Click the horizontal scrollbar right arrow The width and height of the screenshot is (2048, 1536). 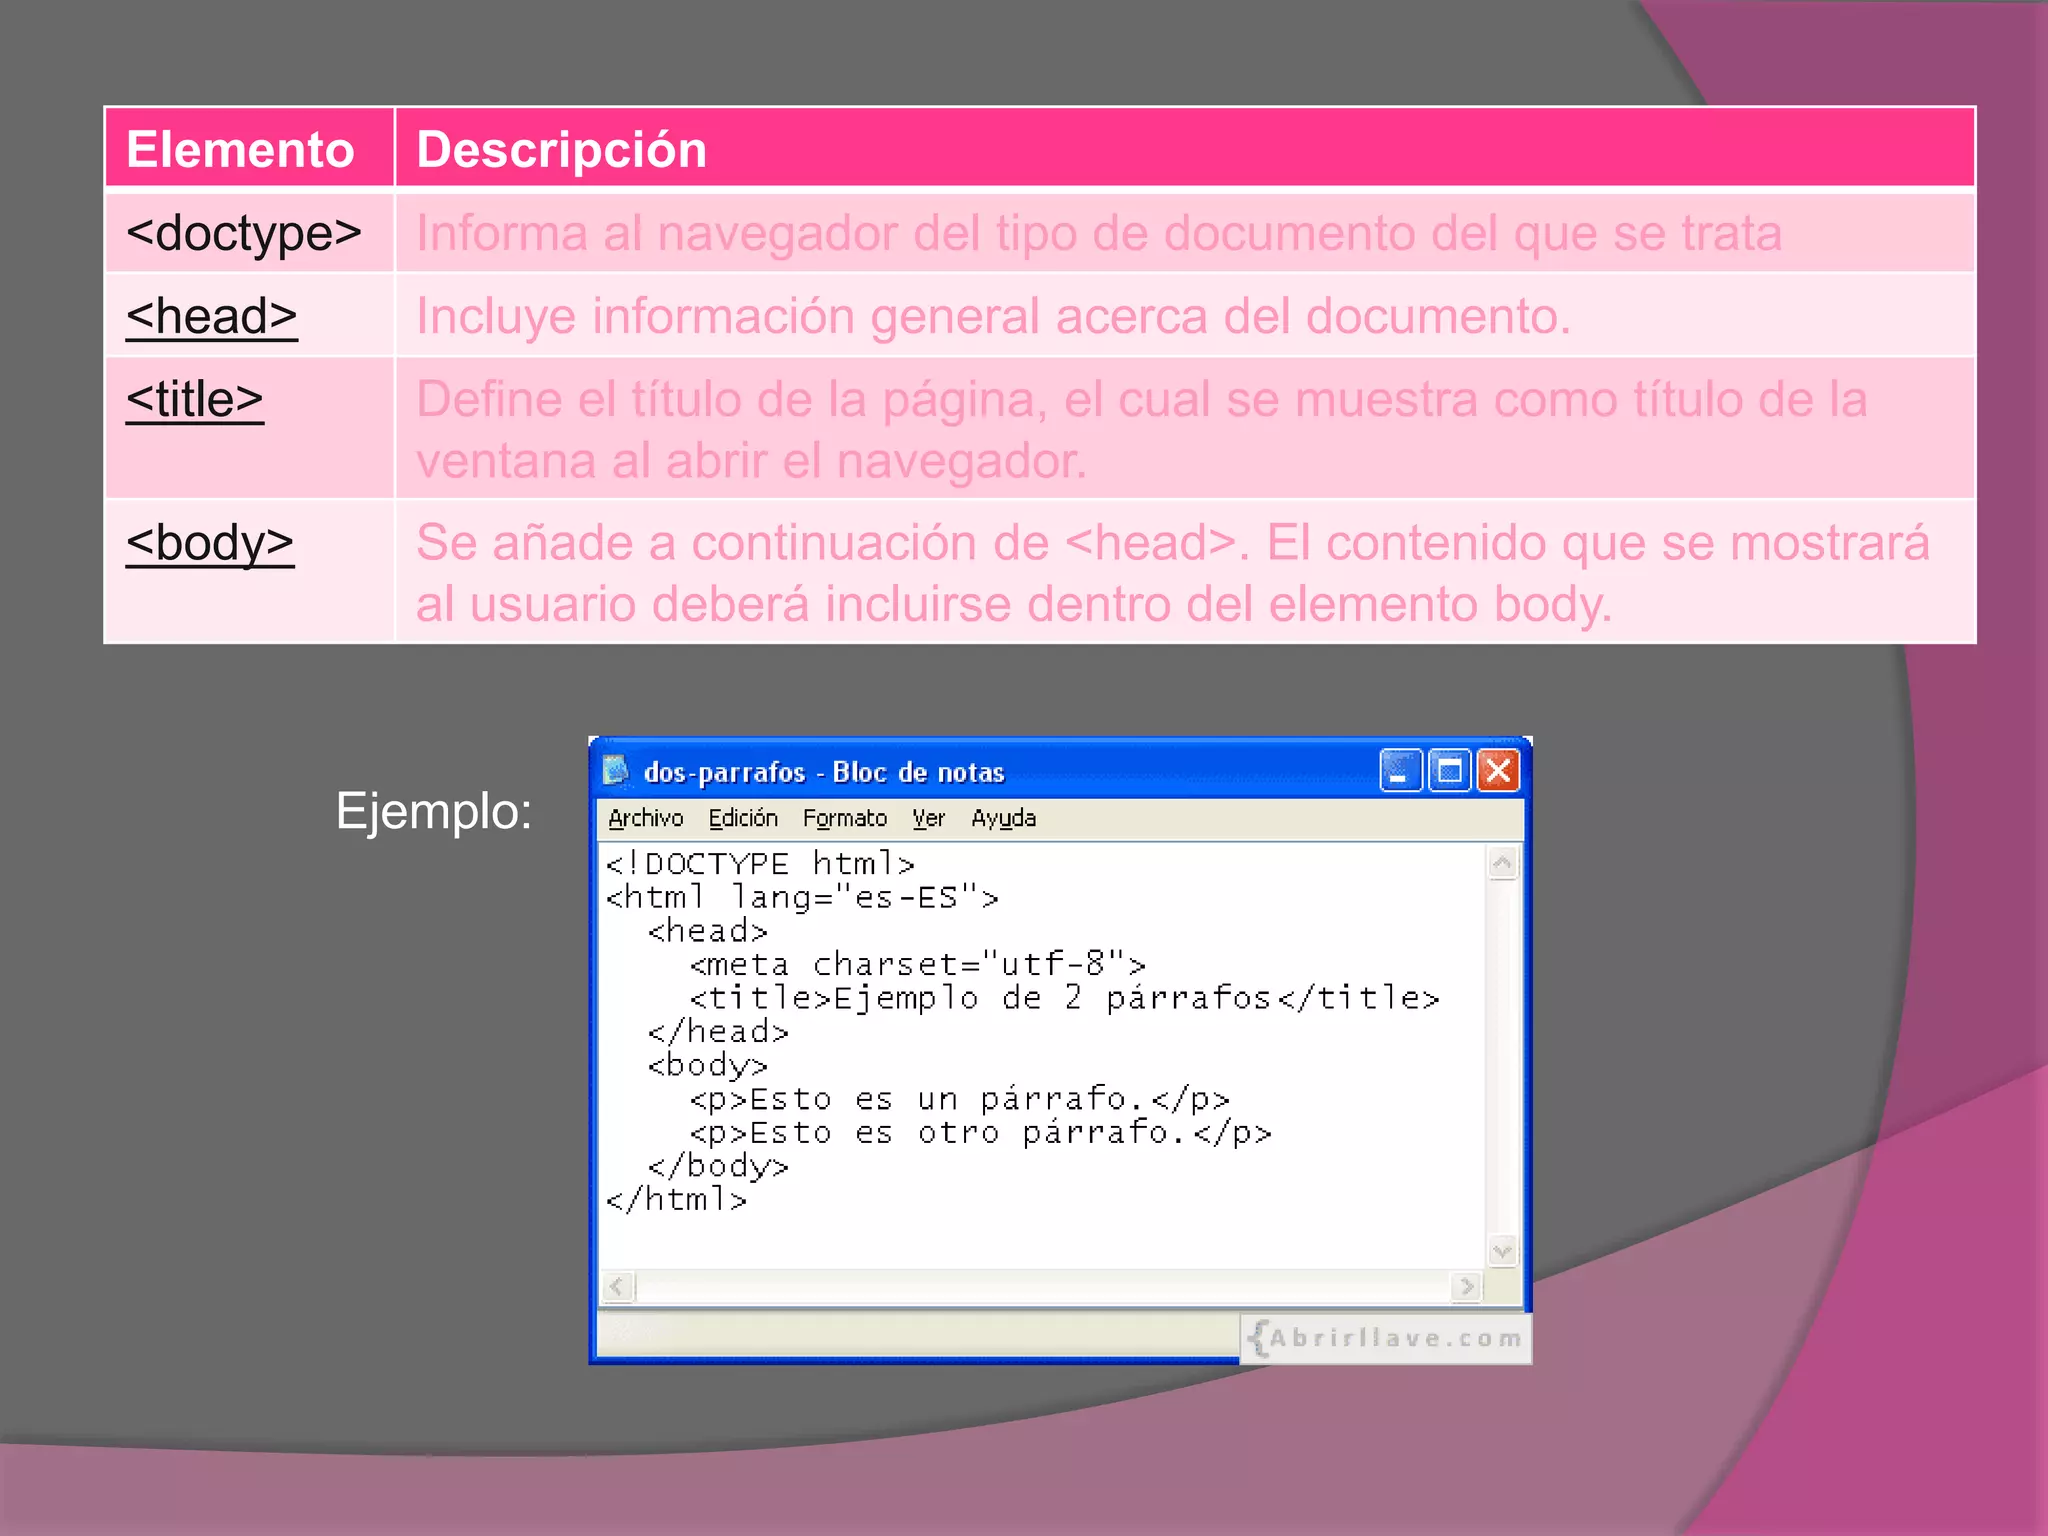pos(1466,1286)
